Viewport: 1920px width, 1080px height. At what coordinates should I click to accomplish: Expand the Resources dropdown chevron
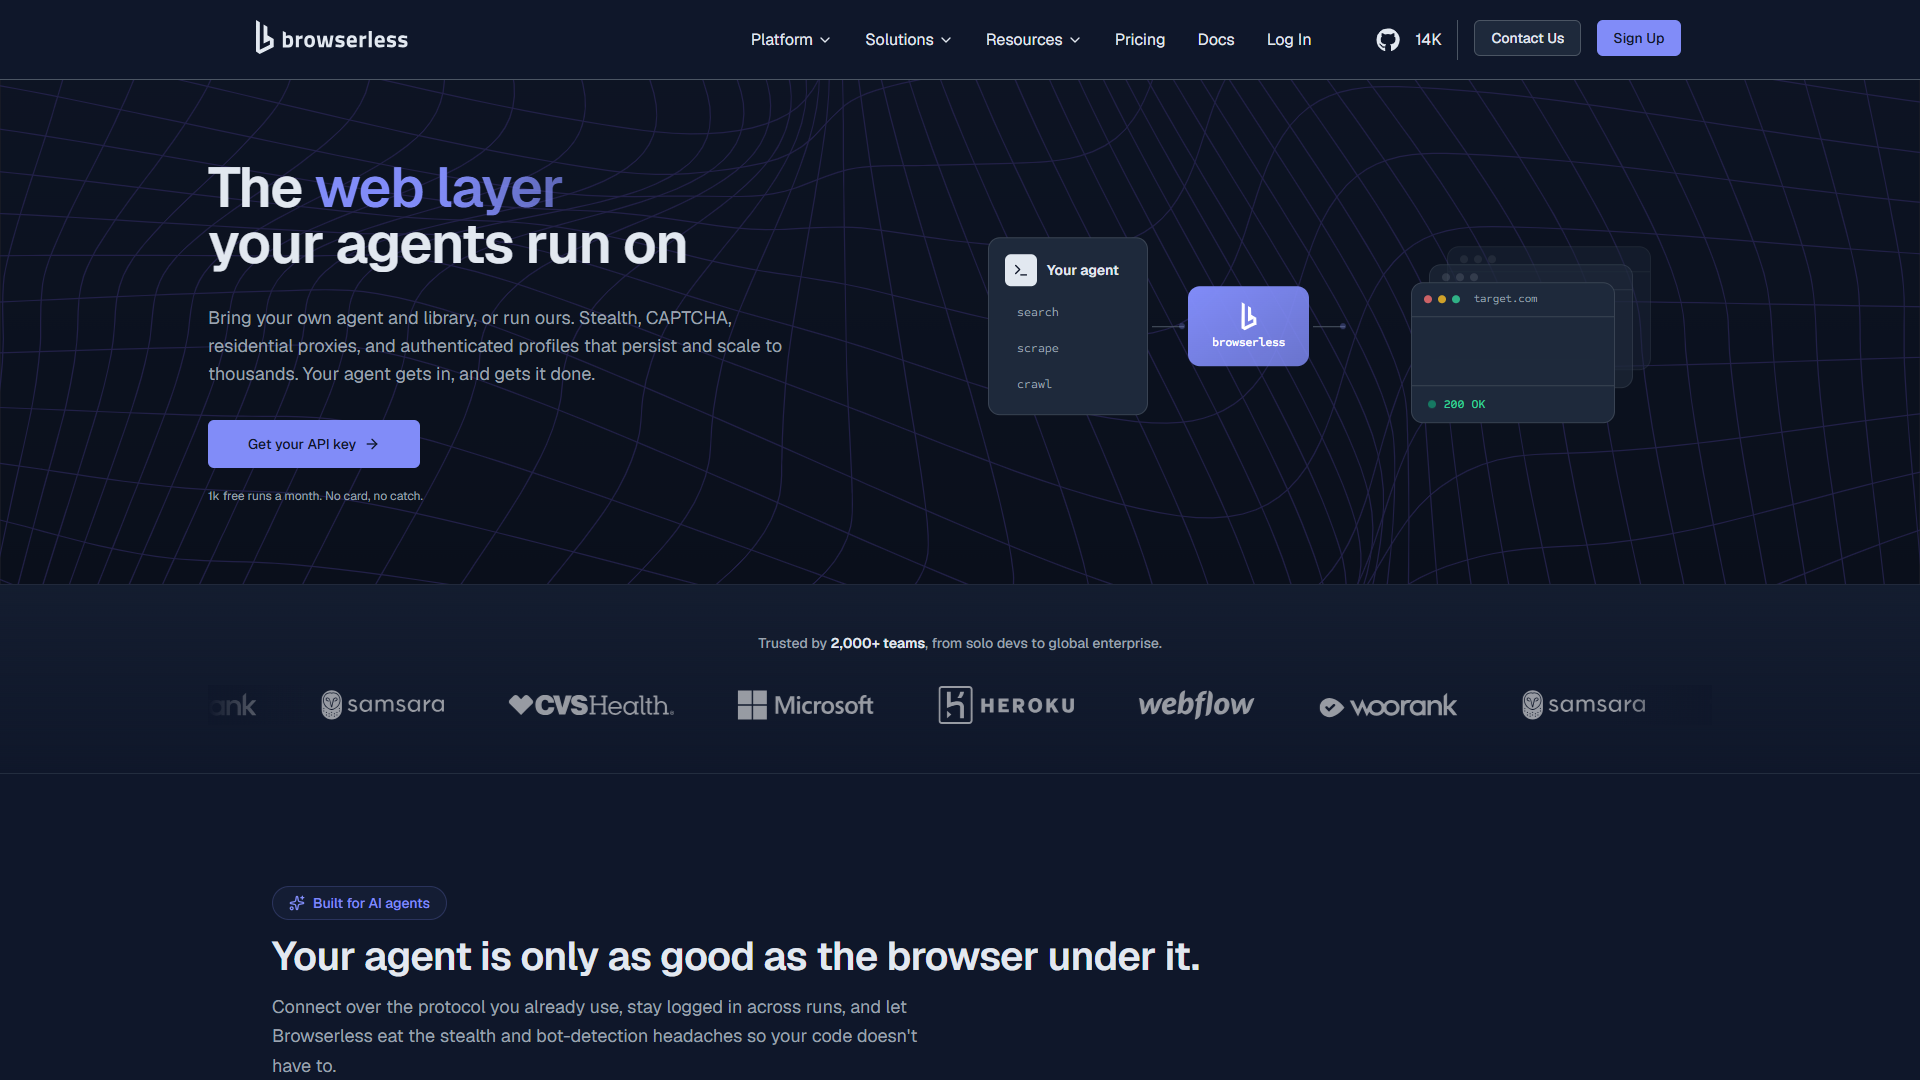pyautogui.click(x=1075, y=40)
